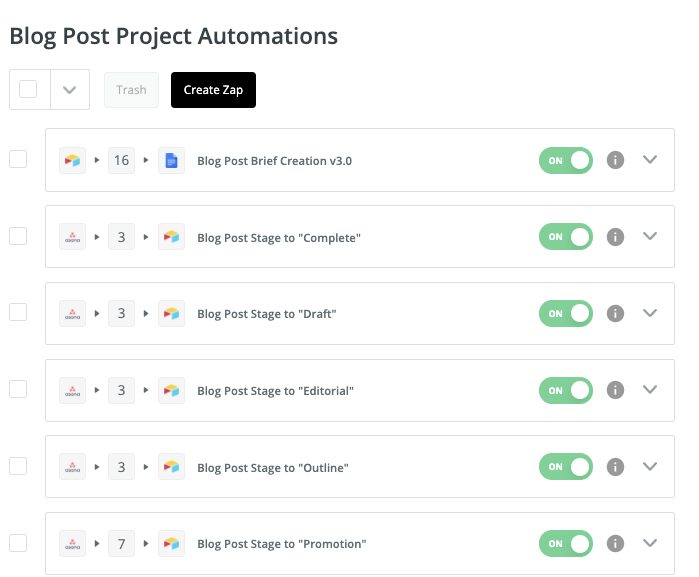
Task: Tick the checkbox beside the "Promotion" zap
Action: click(18, 543)
